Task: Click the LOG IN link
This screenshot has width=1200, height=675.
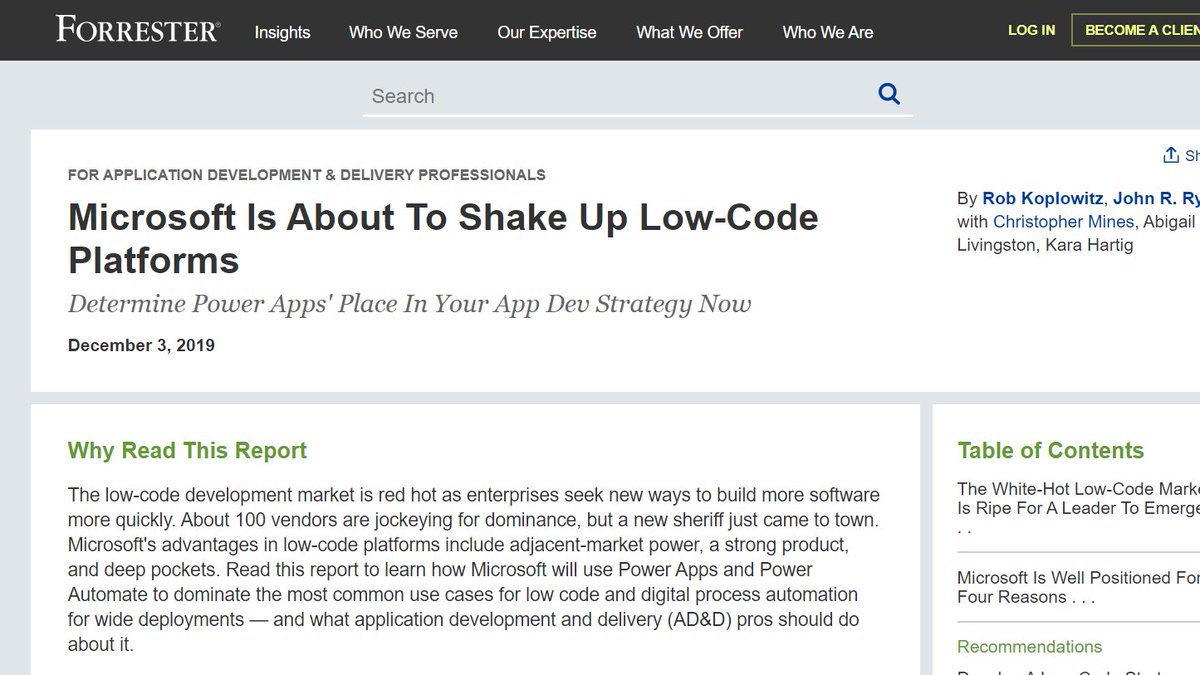Action: 1031,30
